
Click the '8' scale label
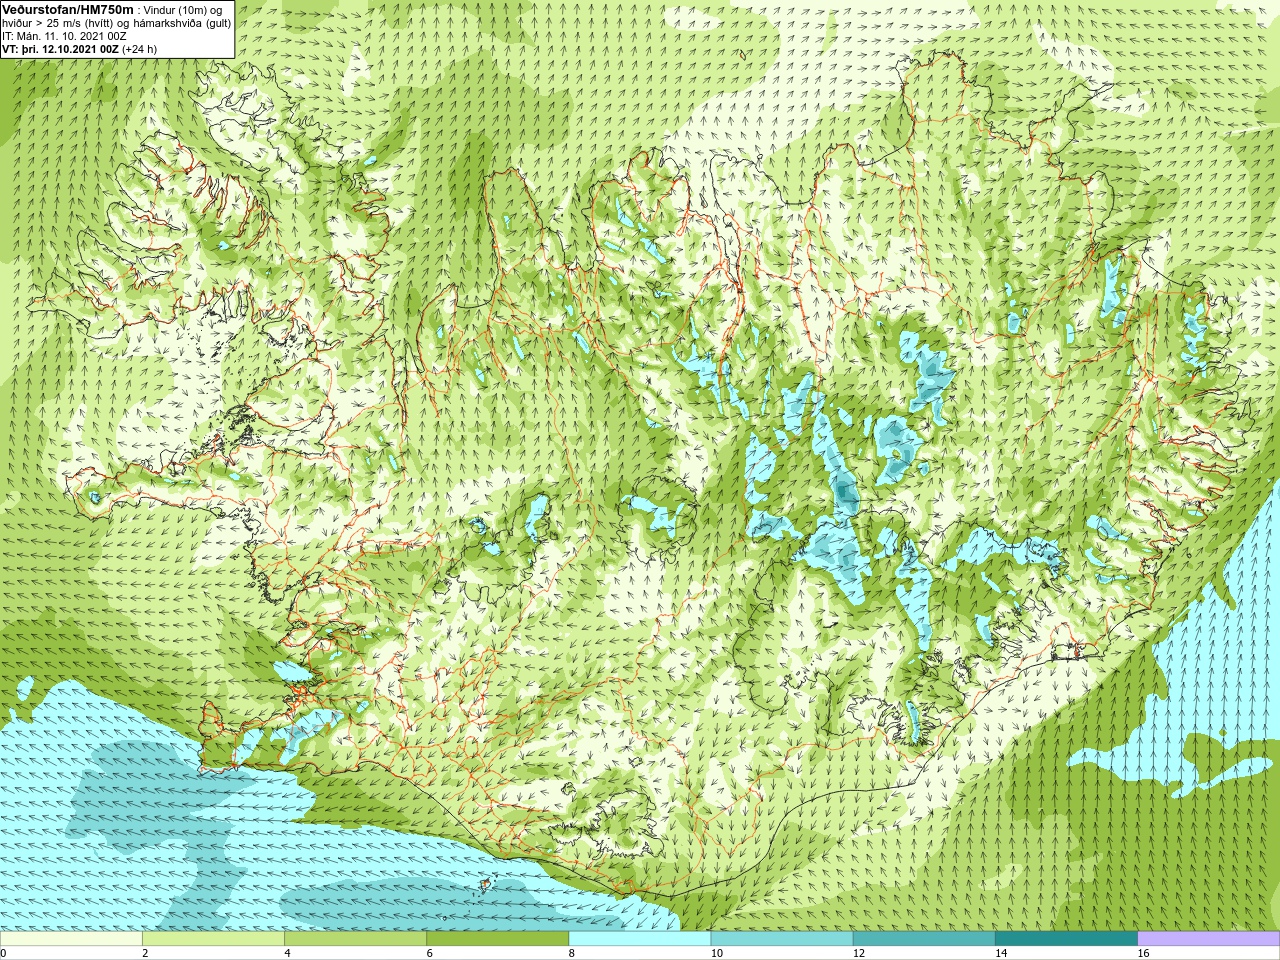[x=572, y=953]
